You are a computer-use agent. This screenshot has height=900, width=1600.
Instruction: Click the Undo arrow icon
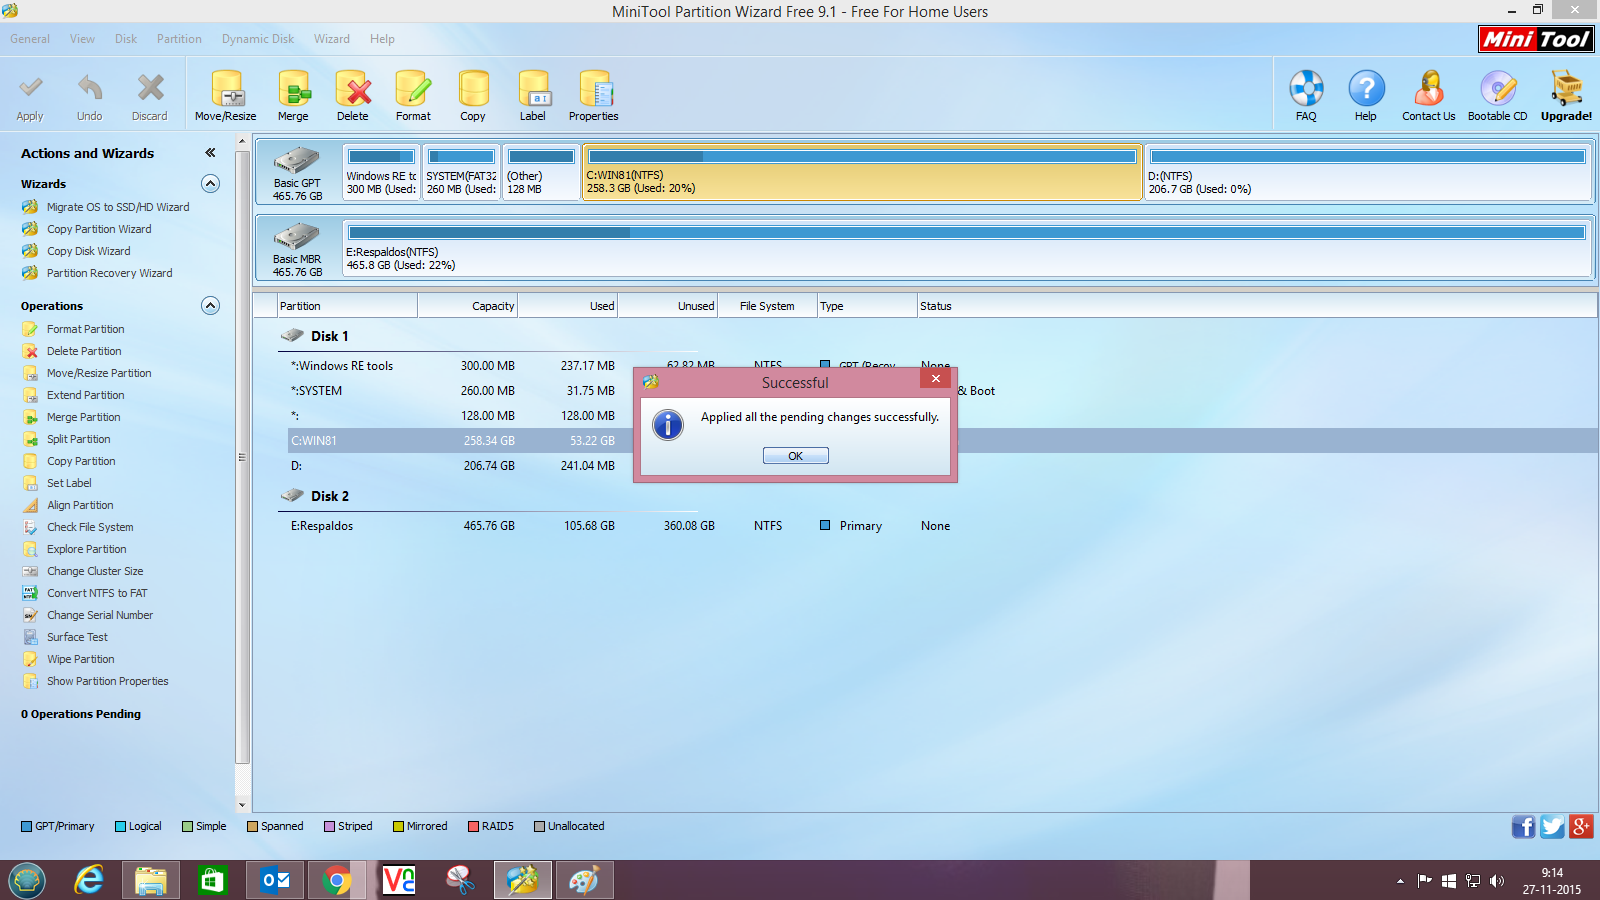point(90,88)
